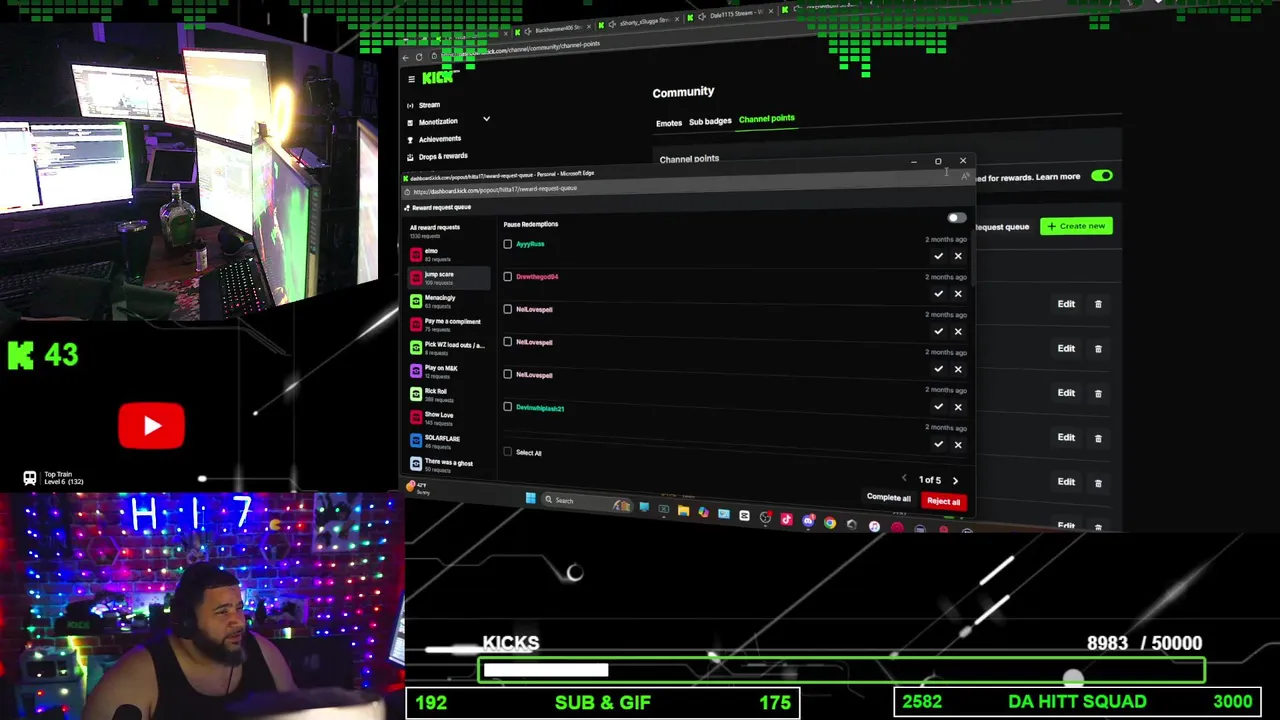Click the Kick logo in dashboard
Screen dimensions: 1280x720
tap(437, 78)
